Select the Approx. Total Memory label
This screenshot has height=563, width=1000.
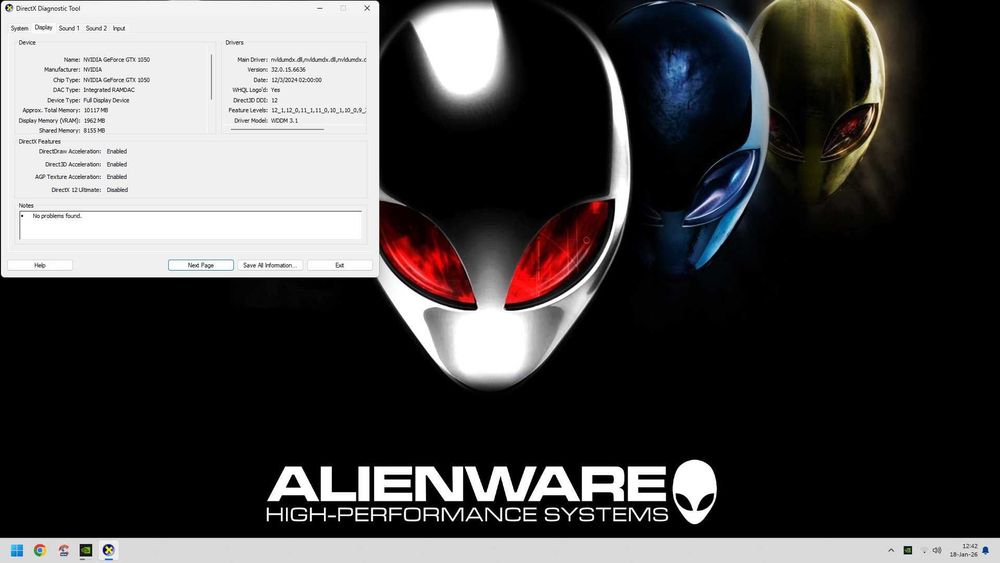(x=52, y=110)
